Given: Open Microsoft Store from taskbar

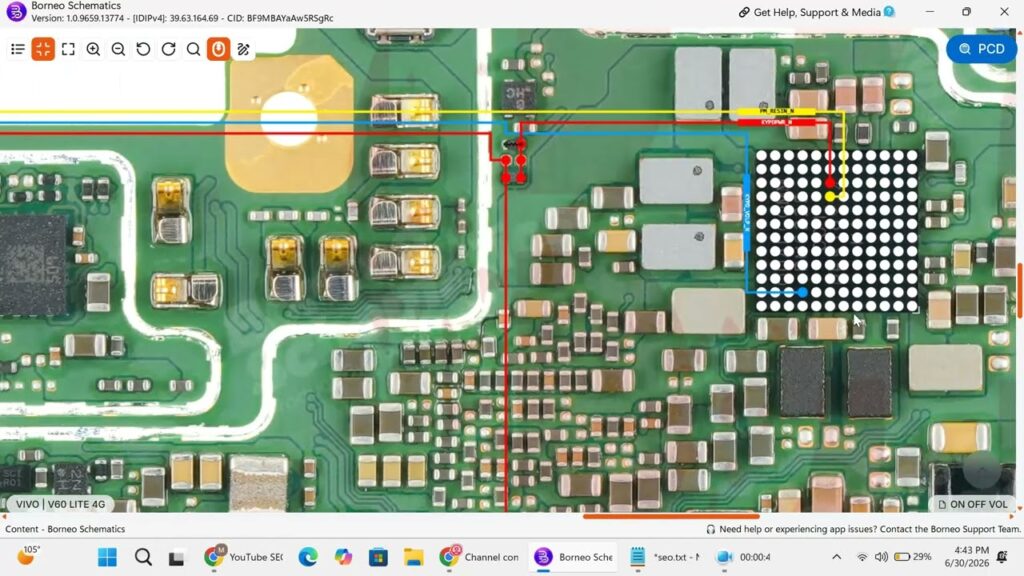Looking at the screenshot, I should pyautogui.click(x=378, y=557).
